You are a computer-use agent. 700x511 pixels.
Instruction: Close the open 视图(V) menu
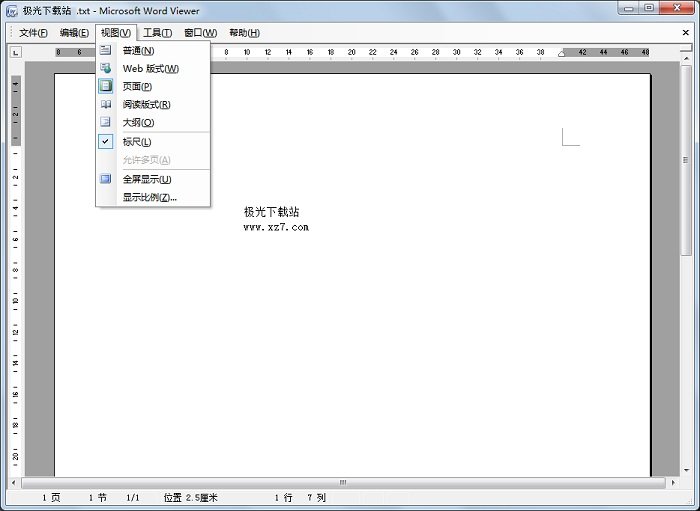116,33
